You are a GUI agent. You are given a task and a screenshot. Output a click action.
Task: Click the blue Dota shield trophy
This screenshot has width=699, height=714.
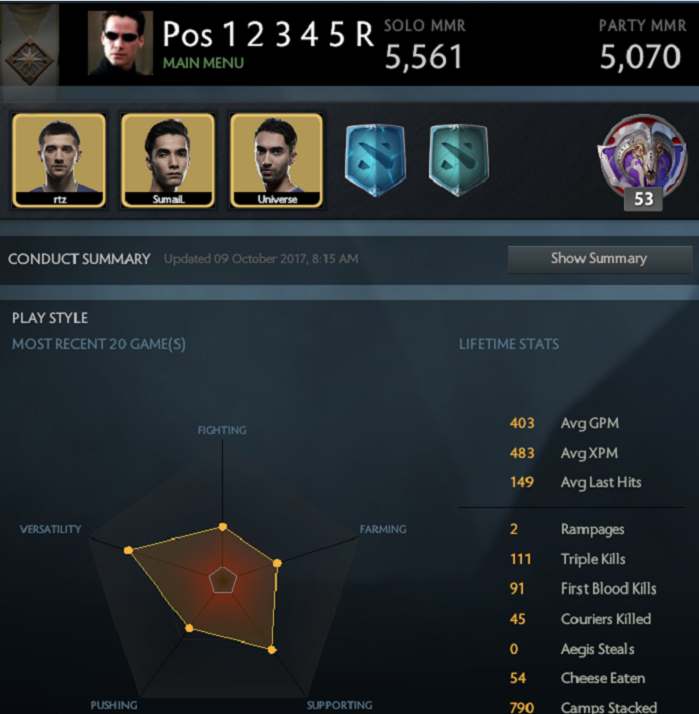[x=375, y=159]
